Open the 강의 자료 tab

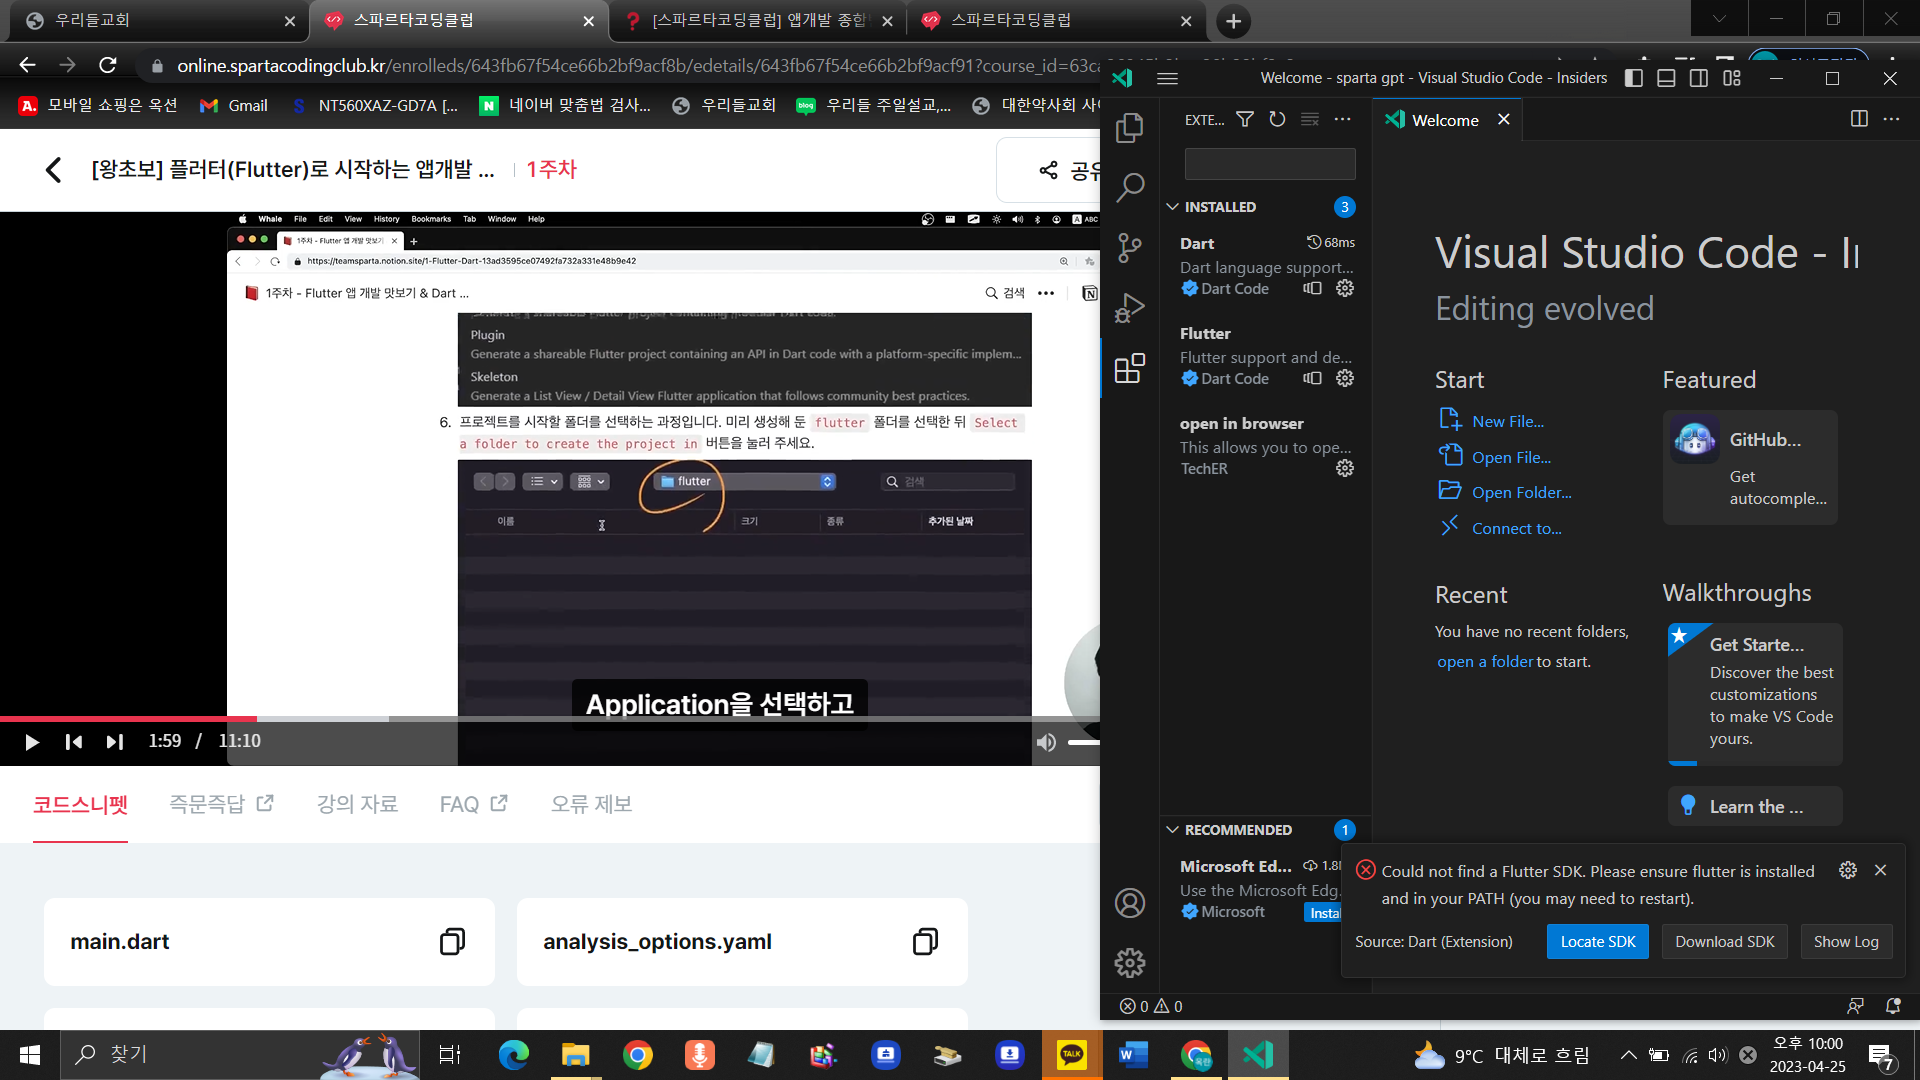[357, 804]
